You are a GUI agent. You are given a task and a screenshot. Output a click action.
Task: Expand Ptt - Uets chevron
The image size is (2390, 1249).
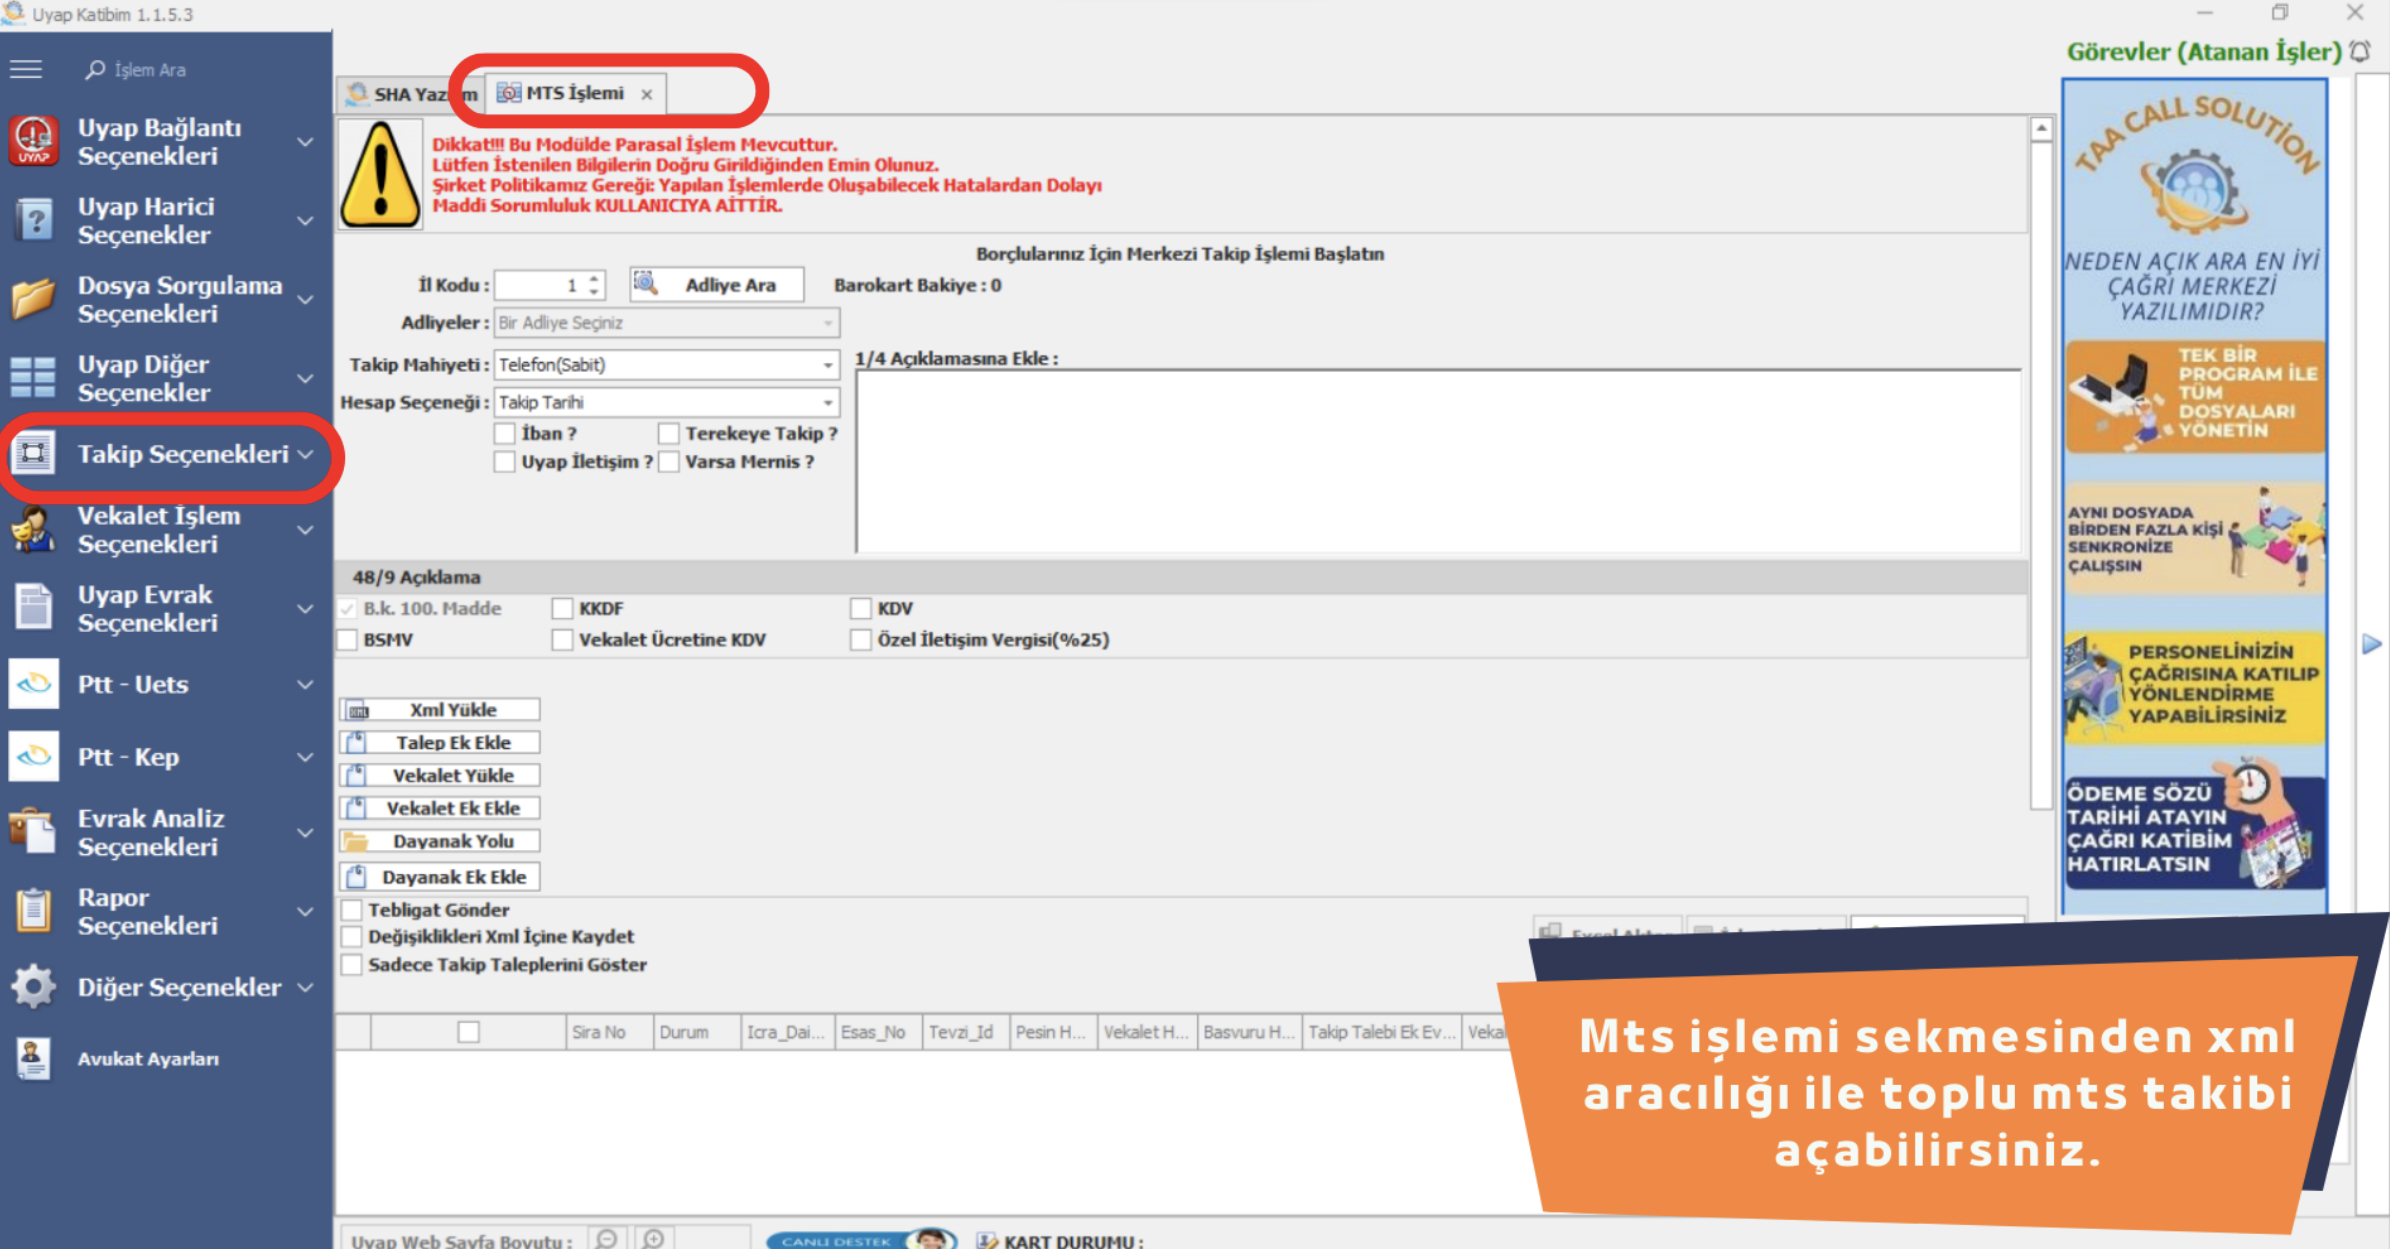pos(306,684)
